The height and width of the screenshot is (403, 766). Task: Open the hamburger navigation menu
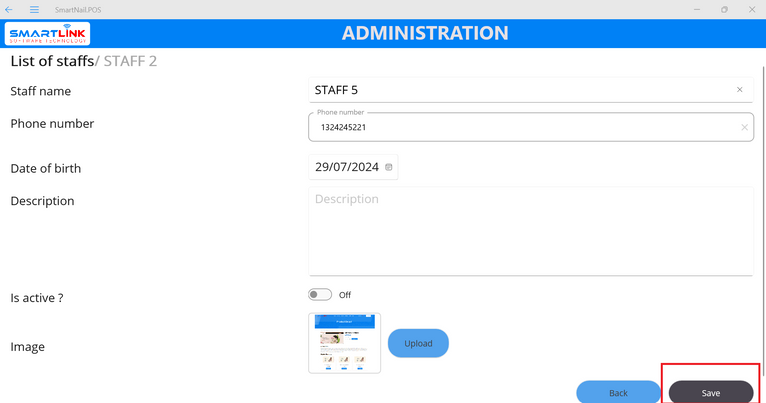point(34,10)
